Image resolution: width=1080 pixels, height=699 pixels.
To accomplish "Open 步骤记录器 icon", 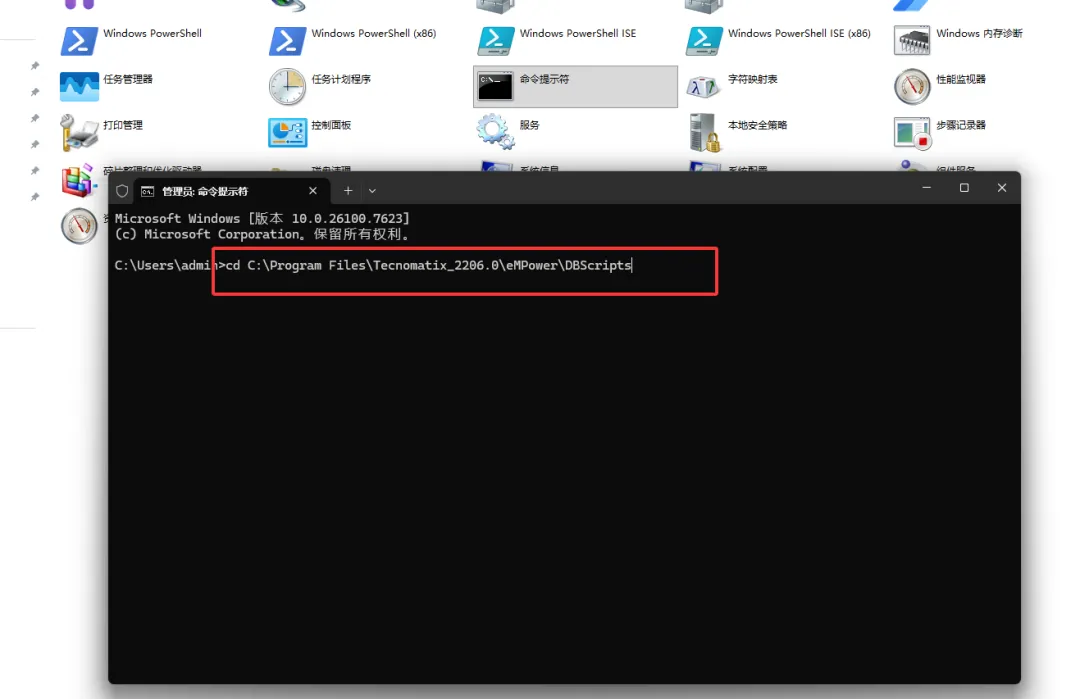I will click(912, 132).
